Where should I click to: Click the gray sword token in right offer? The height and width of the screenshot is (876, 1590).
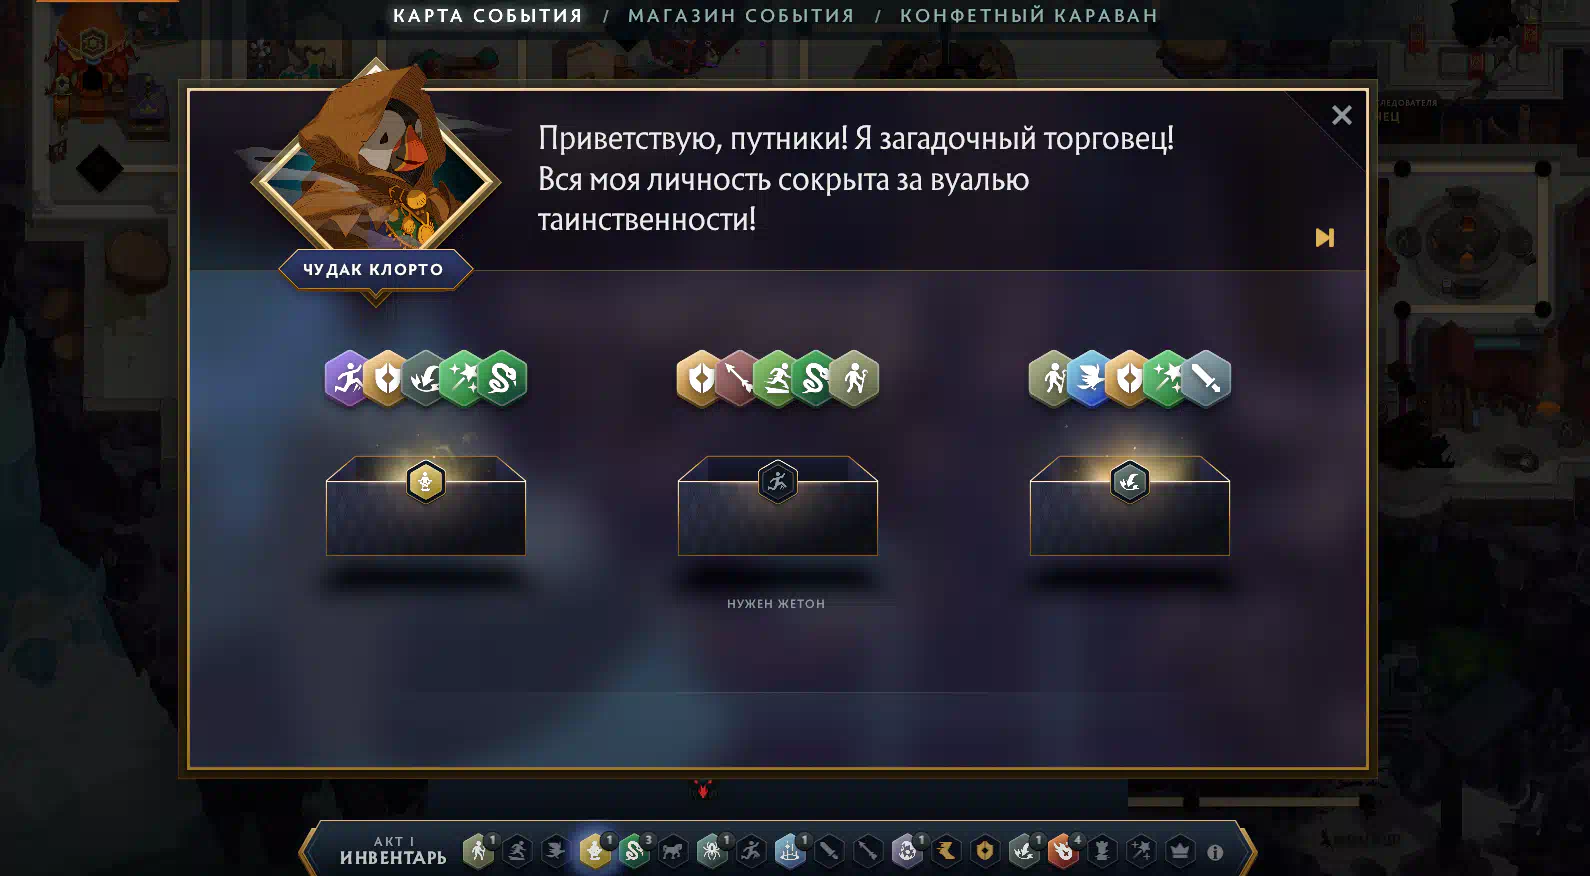coord(1207,378)
